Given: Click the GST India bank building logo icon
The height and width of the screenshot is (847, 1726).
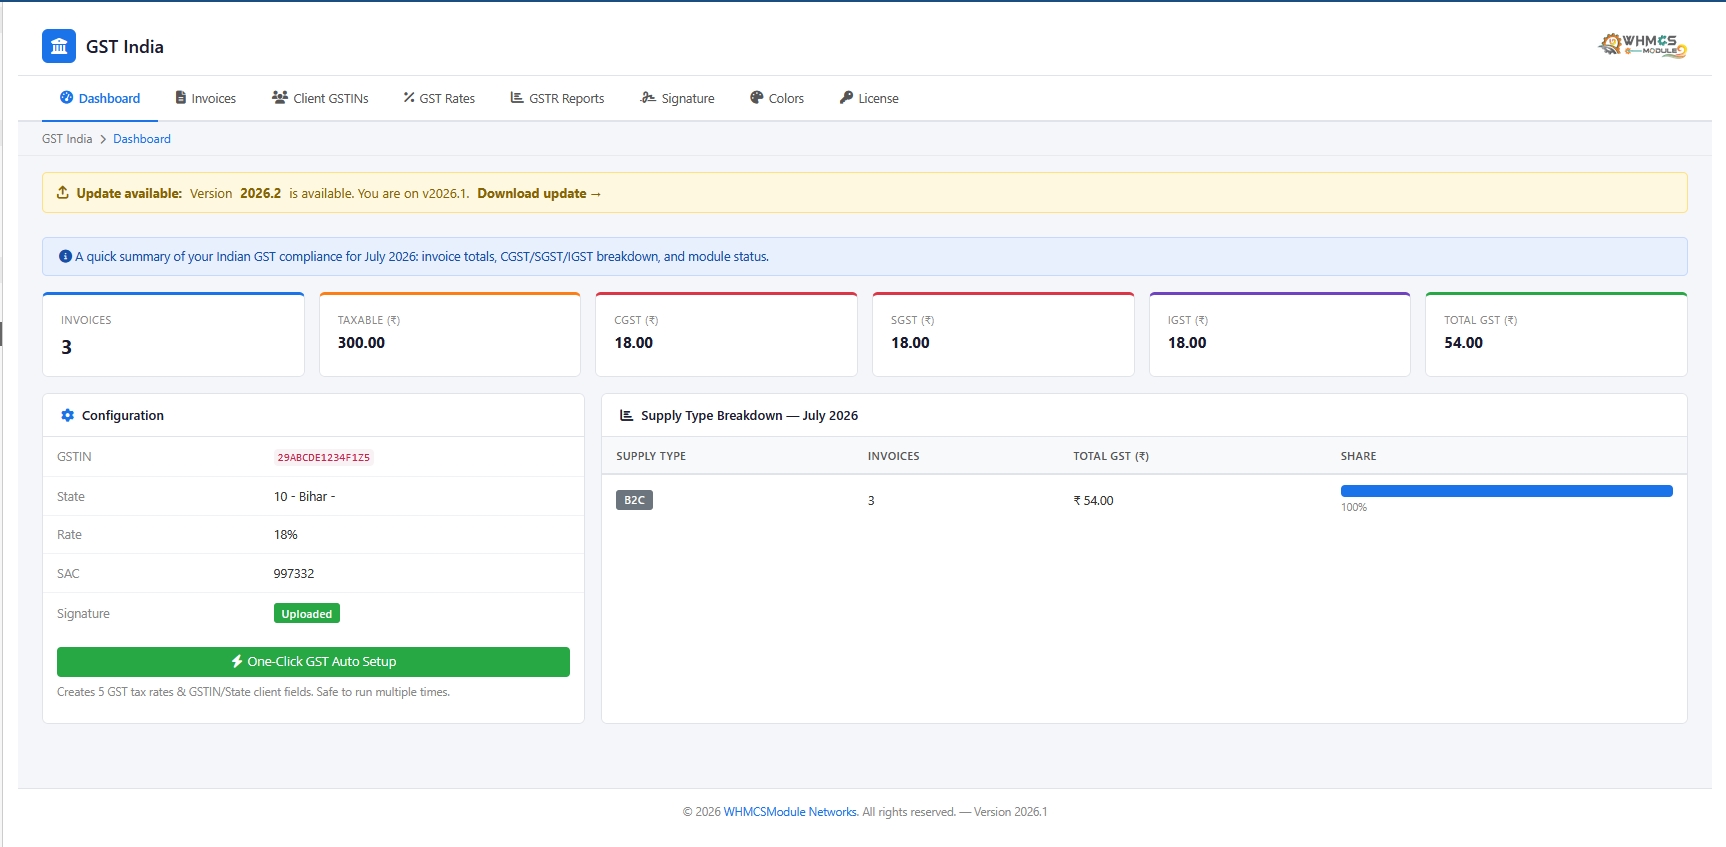Looking at the screenshot, I should 59,46.
